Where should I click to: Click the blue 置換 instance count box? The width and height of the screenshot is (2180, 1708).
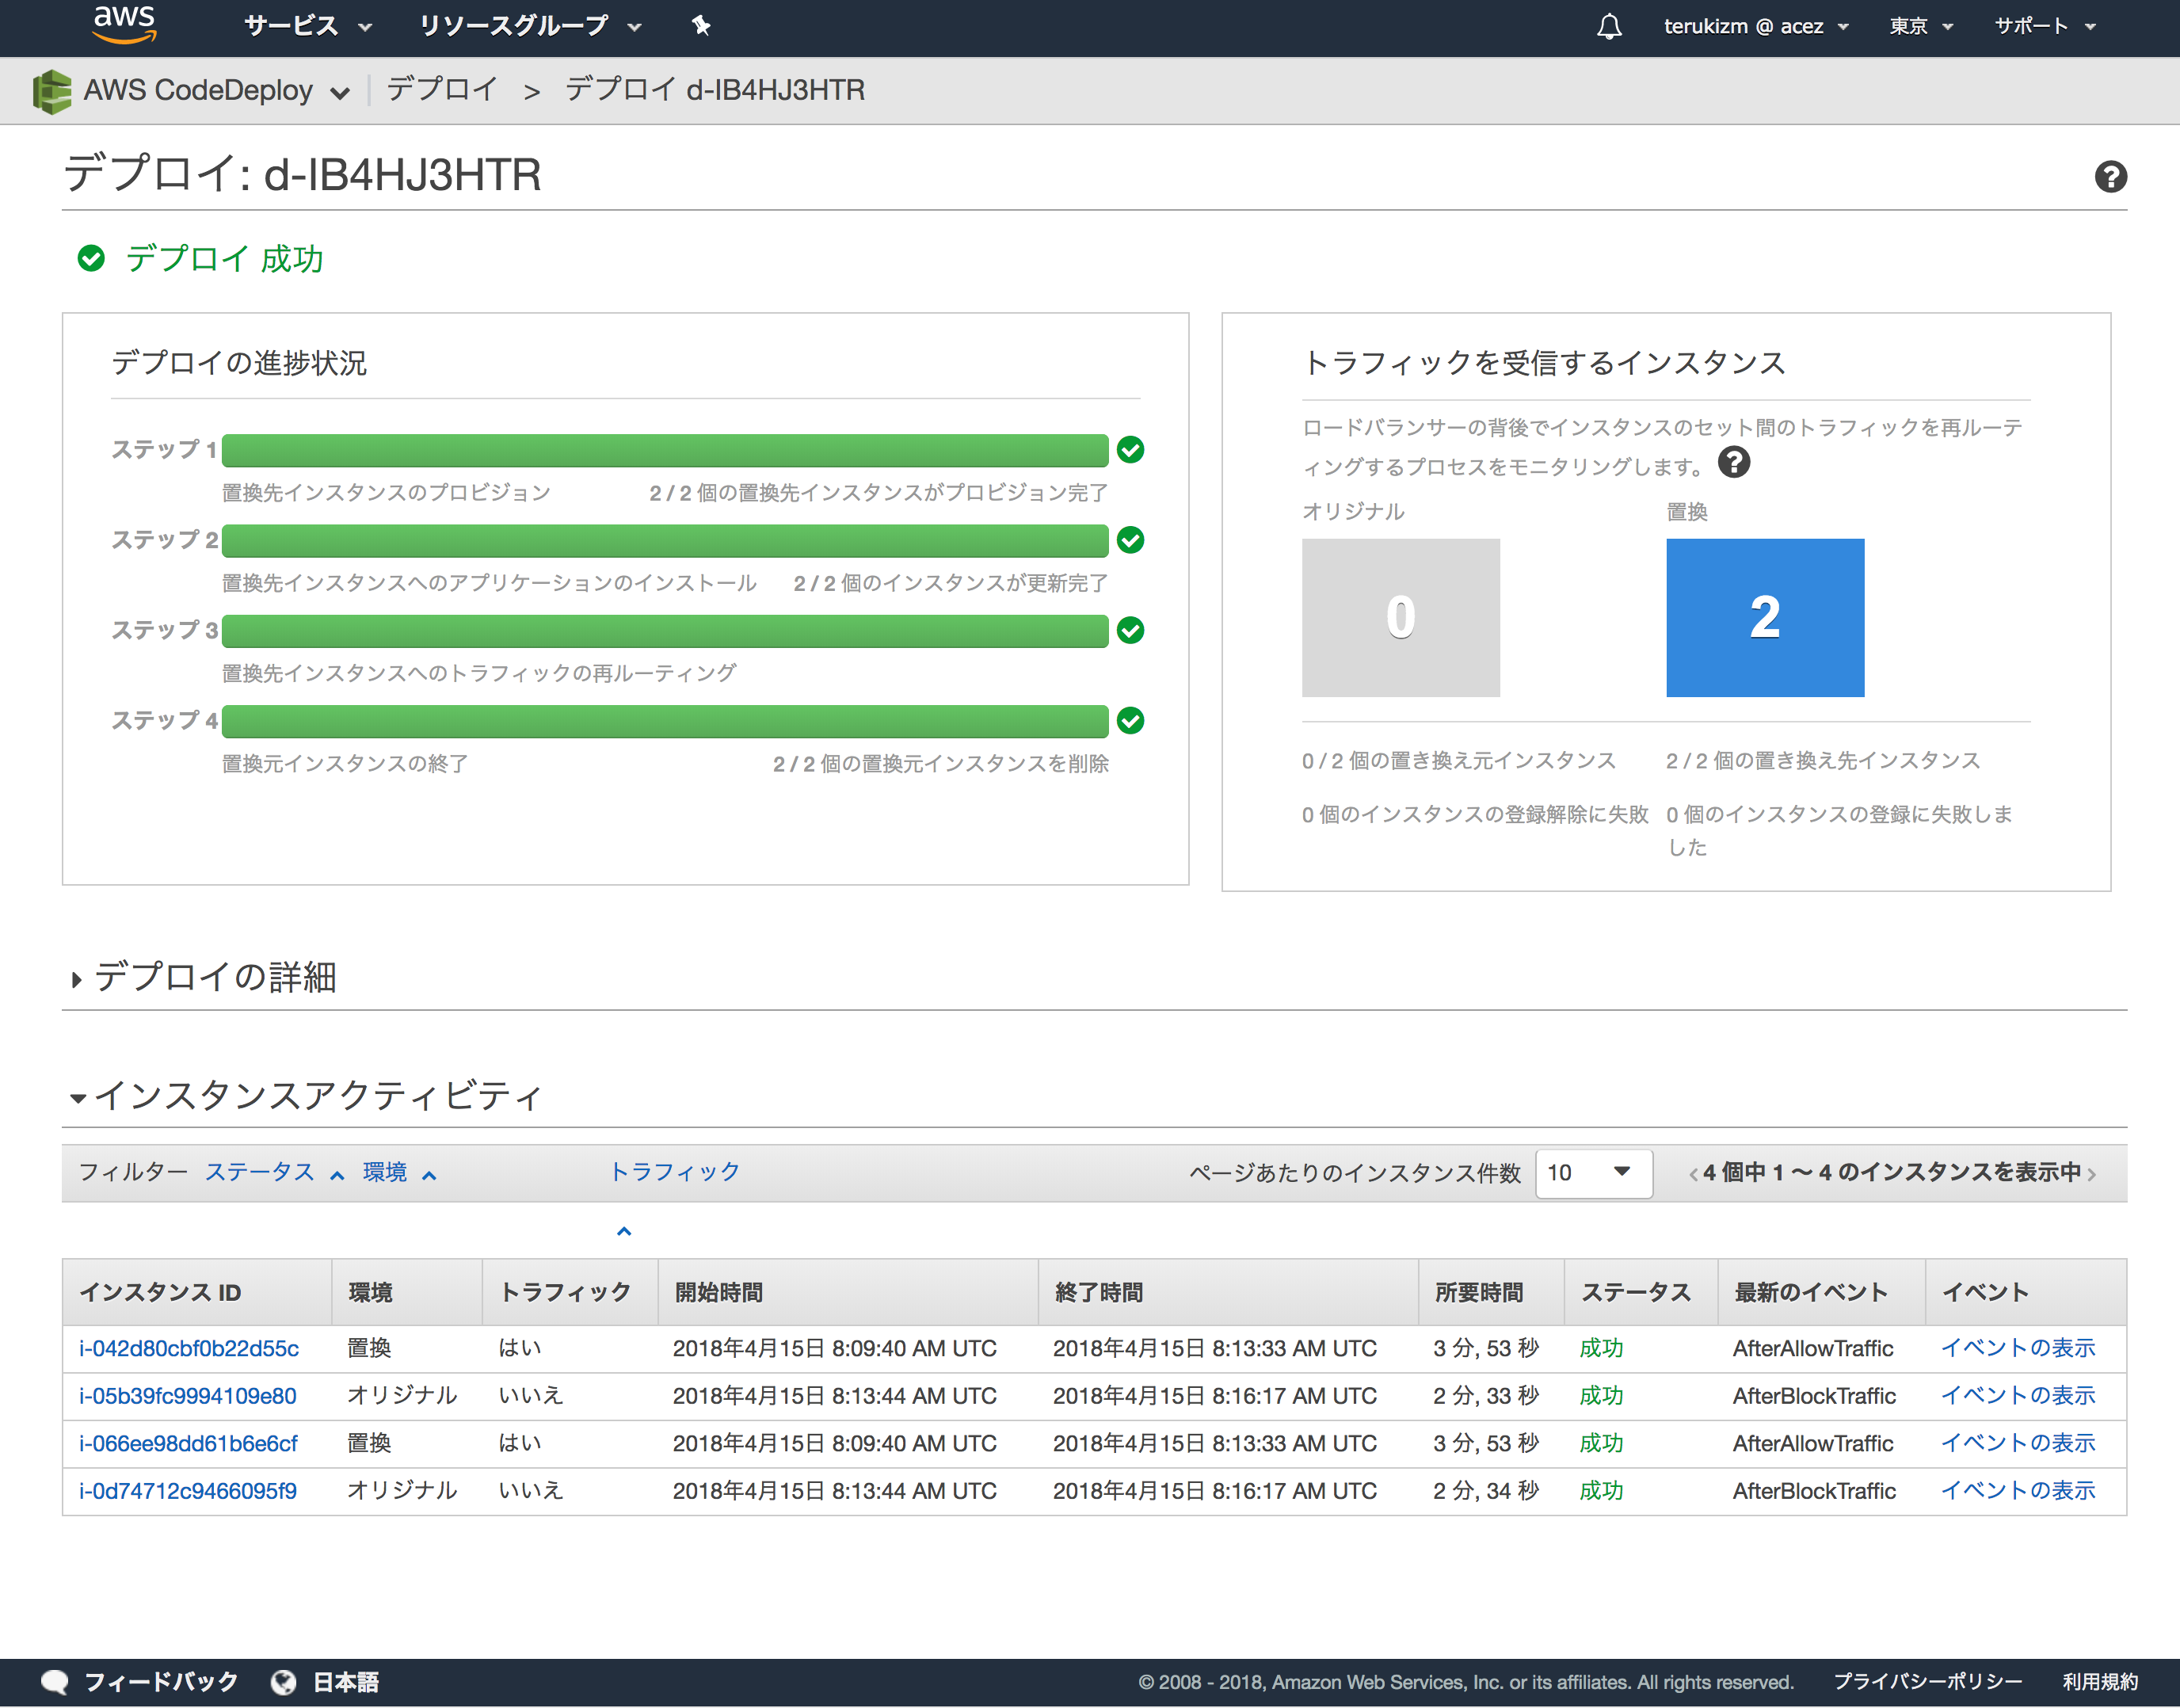point(1765,618)
